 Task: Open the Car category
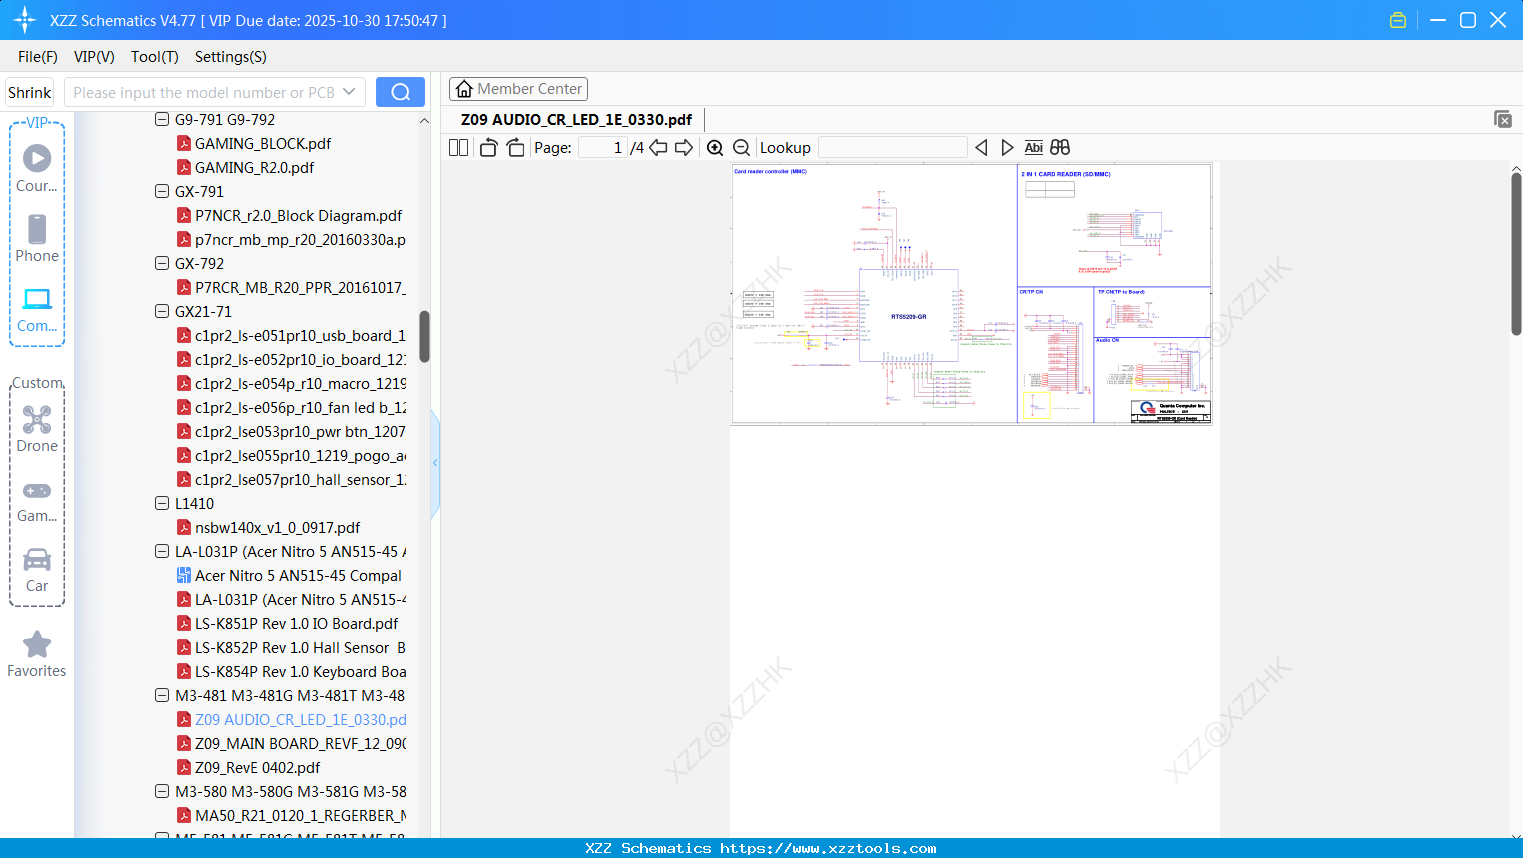[x=37, y=570]
